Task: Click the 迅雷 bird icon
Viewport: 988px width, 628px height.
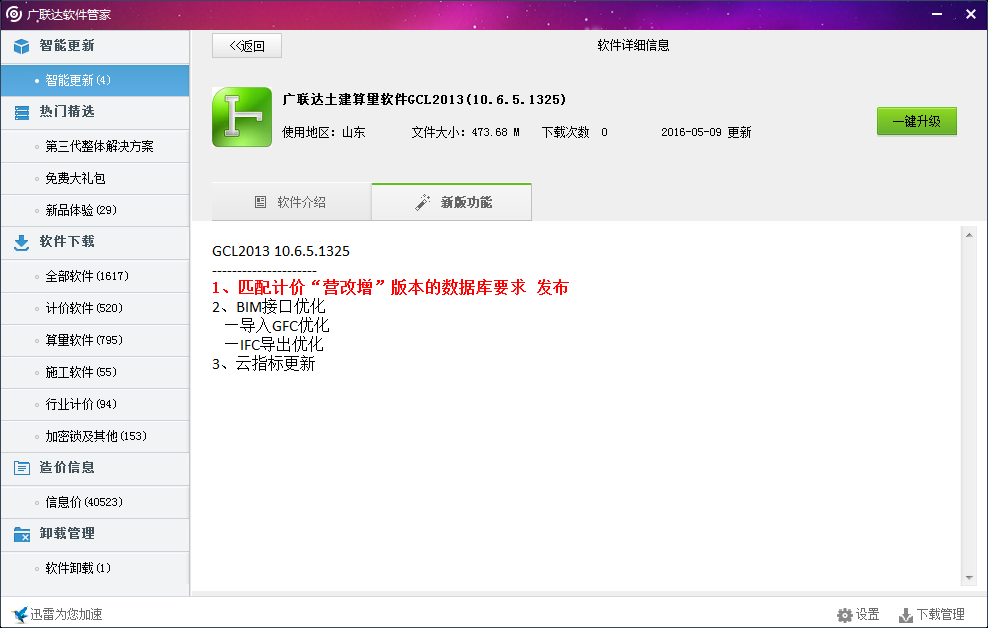Action: point(20,614)
